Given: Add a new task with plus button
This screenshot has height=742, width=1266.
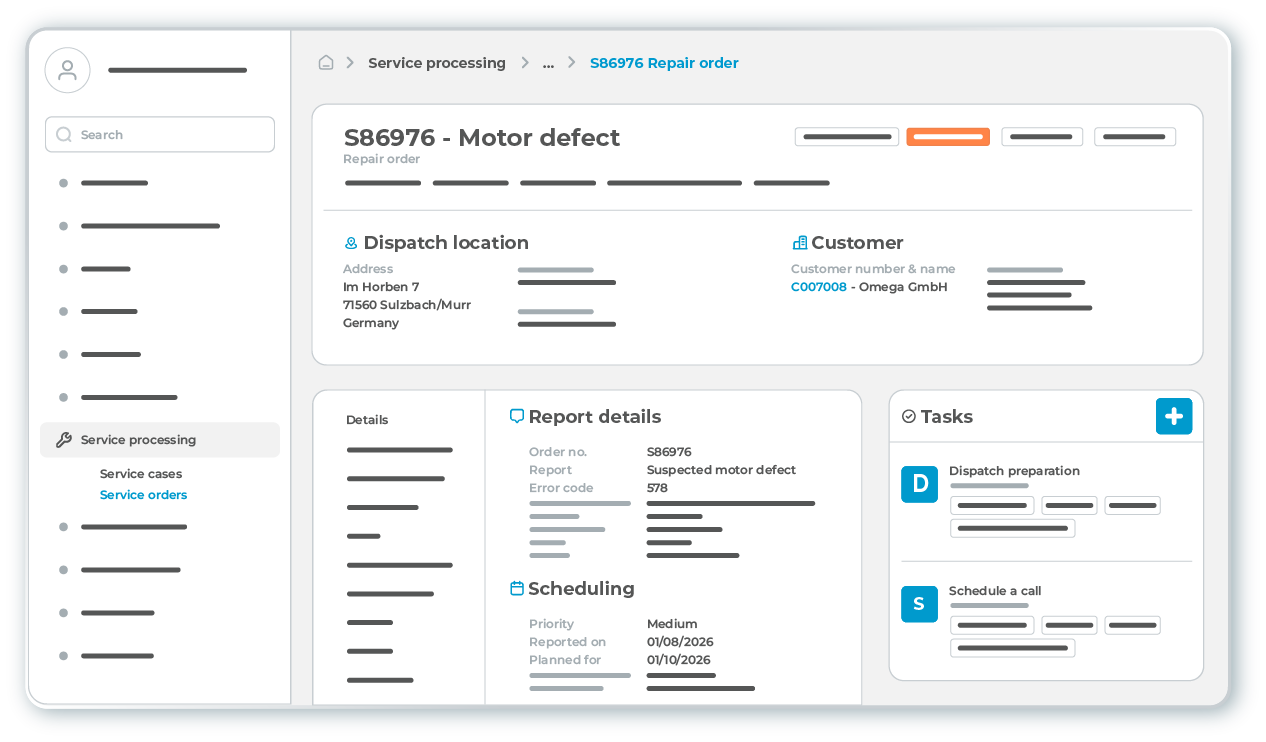Looking at the screenshot, I should click(1174, 416).
